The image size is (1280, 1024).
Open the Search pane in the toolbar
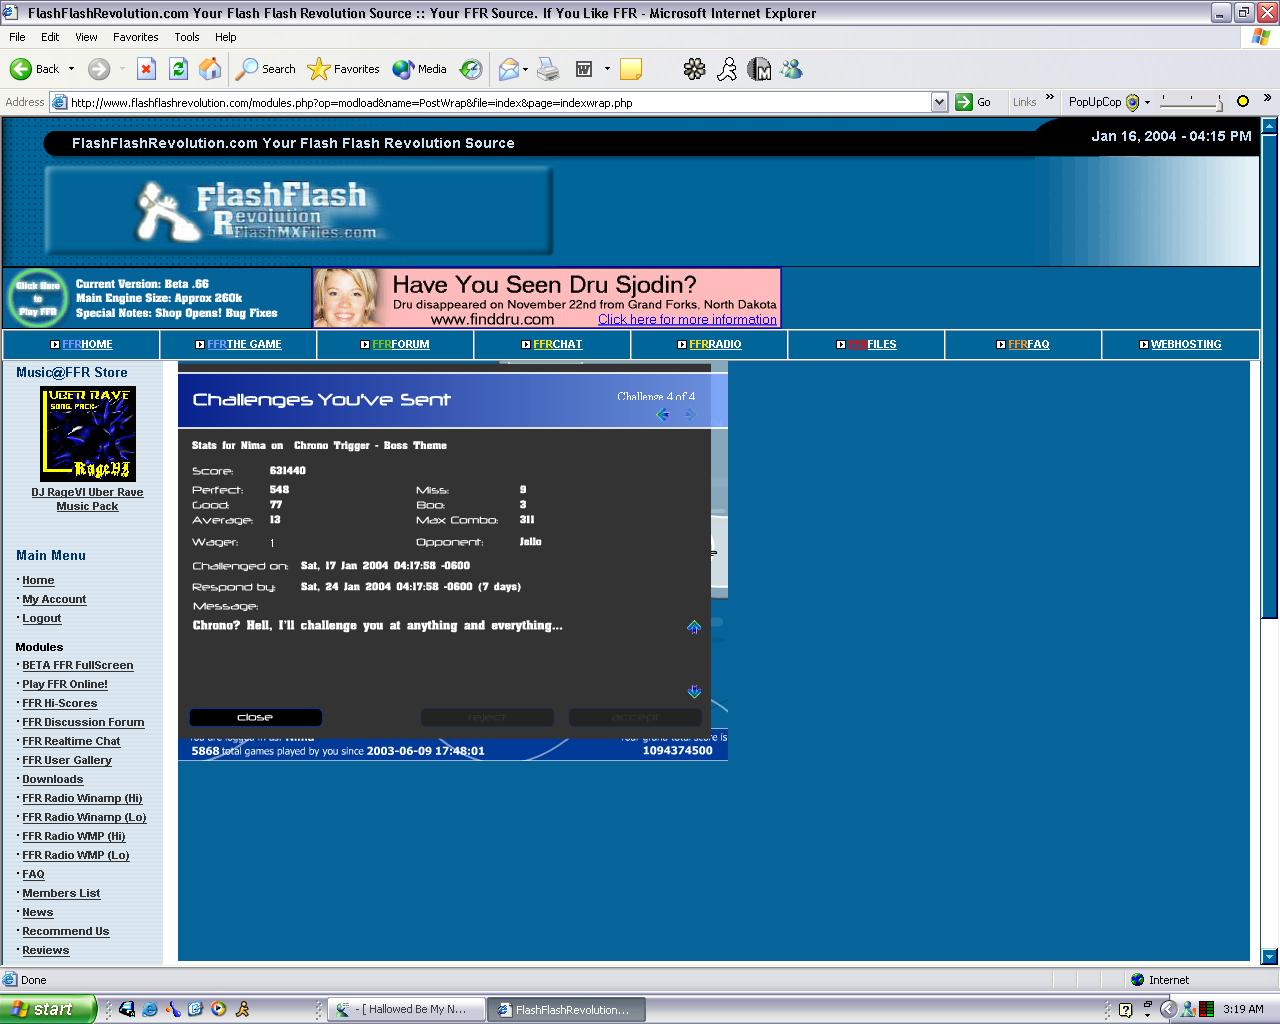(x=266, y=69)
